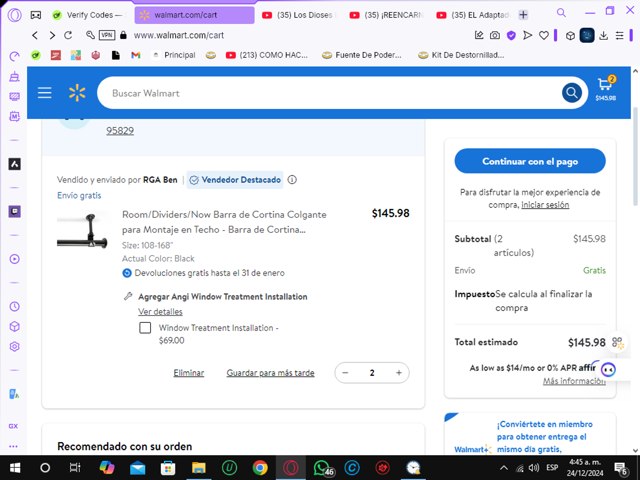This screenshot has width=640, height=480.
Task: Open Ver detalles link
Action: [x=160, y=311]
